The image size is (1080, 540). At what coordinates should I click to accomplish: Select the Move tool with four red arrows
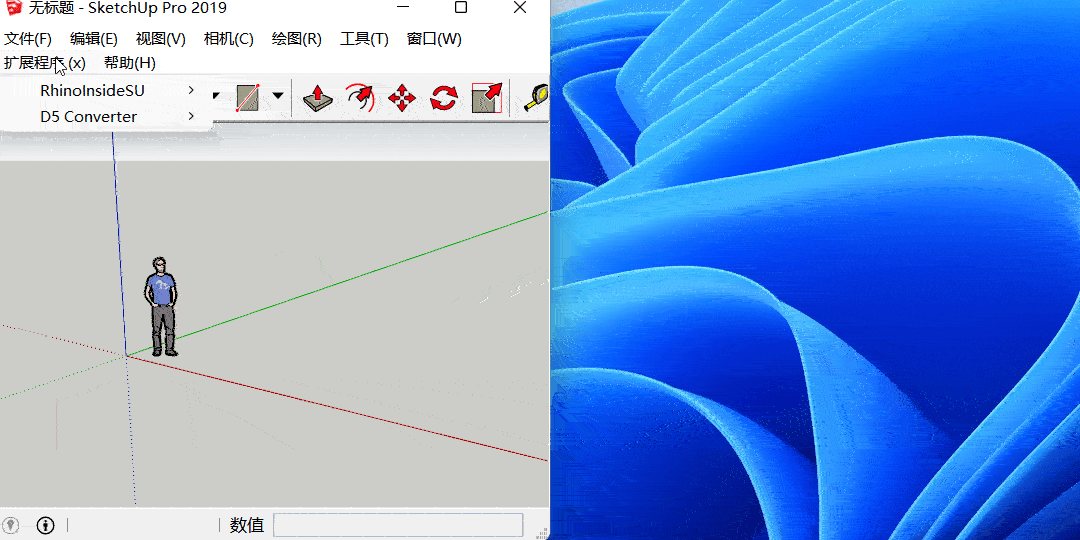(x=402, y=98)
